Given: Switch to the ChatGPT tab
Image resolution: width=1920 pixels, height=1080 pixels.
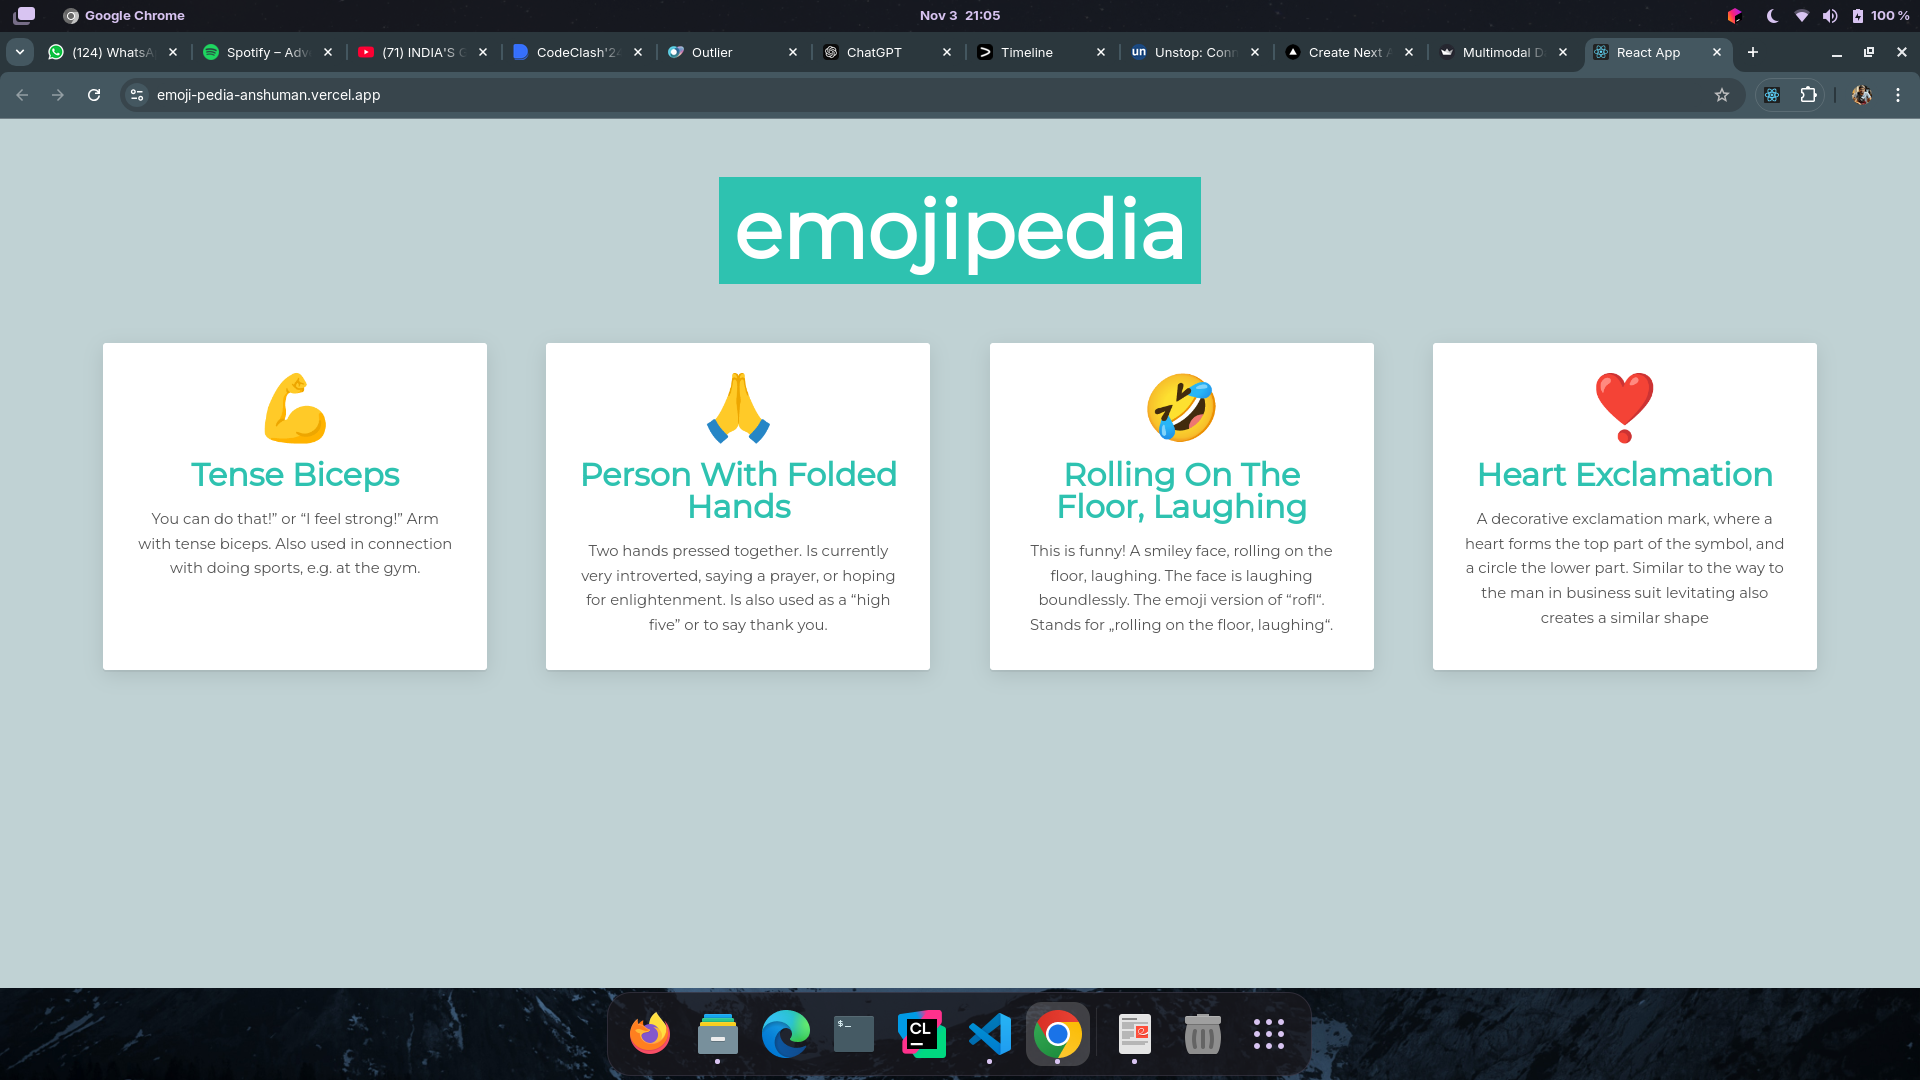Looking at the screenshot, I should coord(873,52).
